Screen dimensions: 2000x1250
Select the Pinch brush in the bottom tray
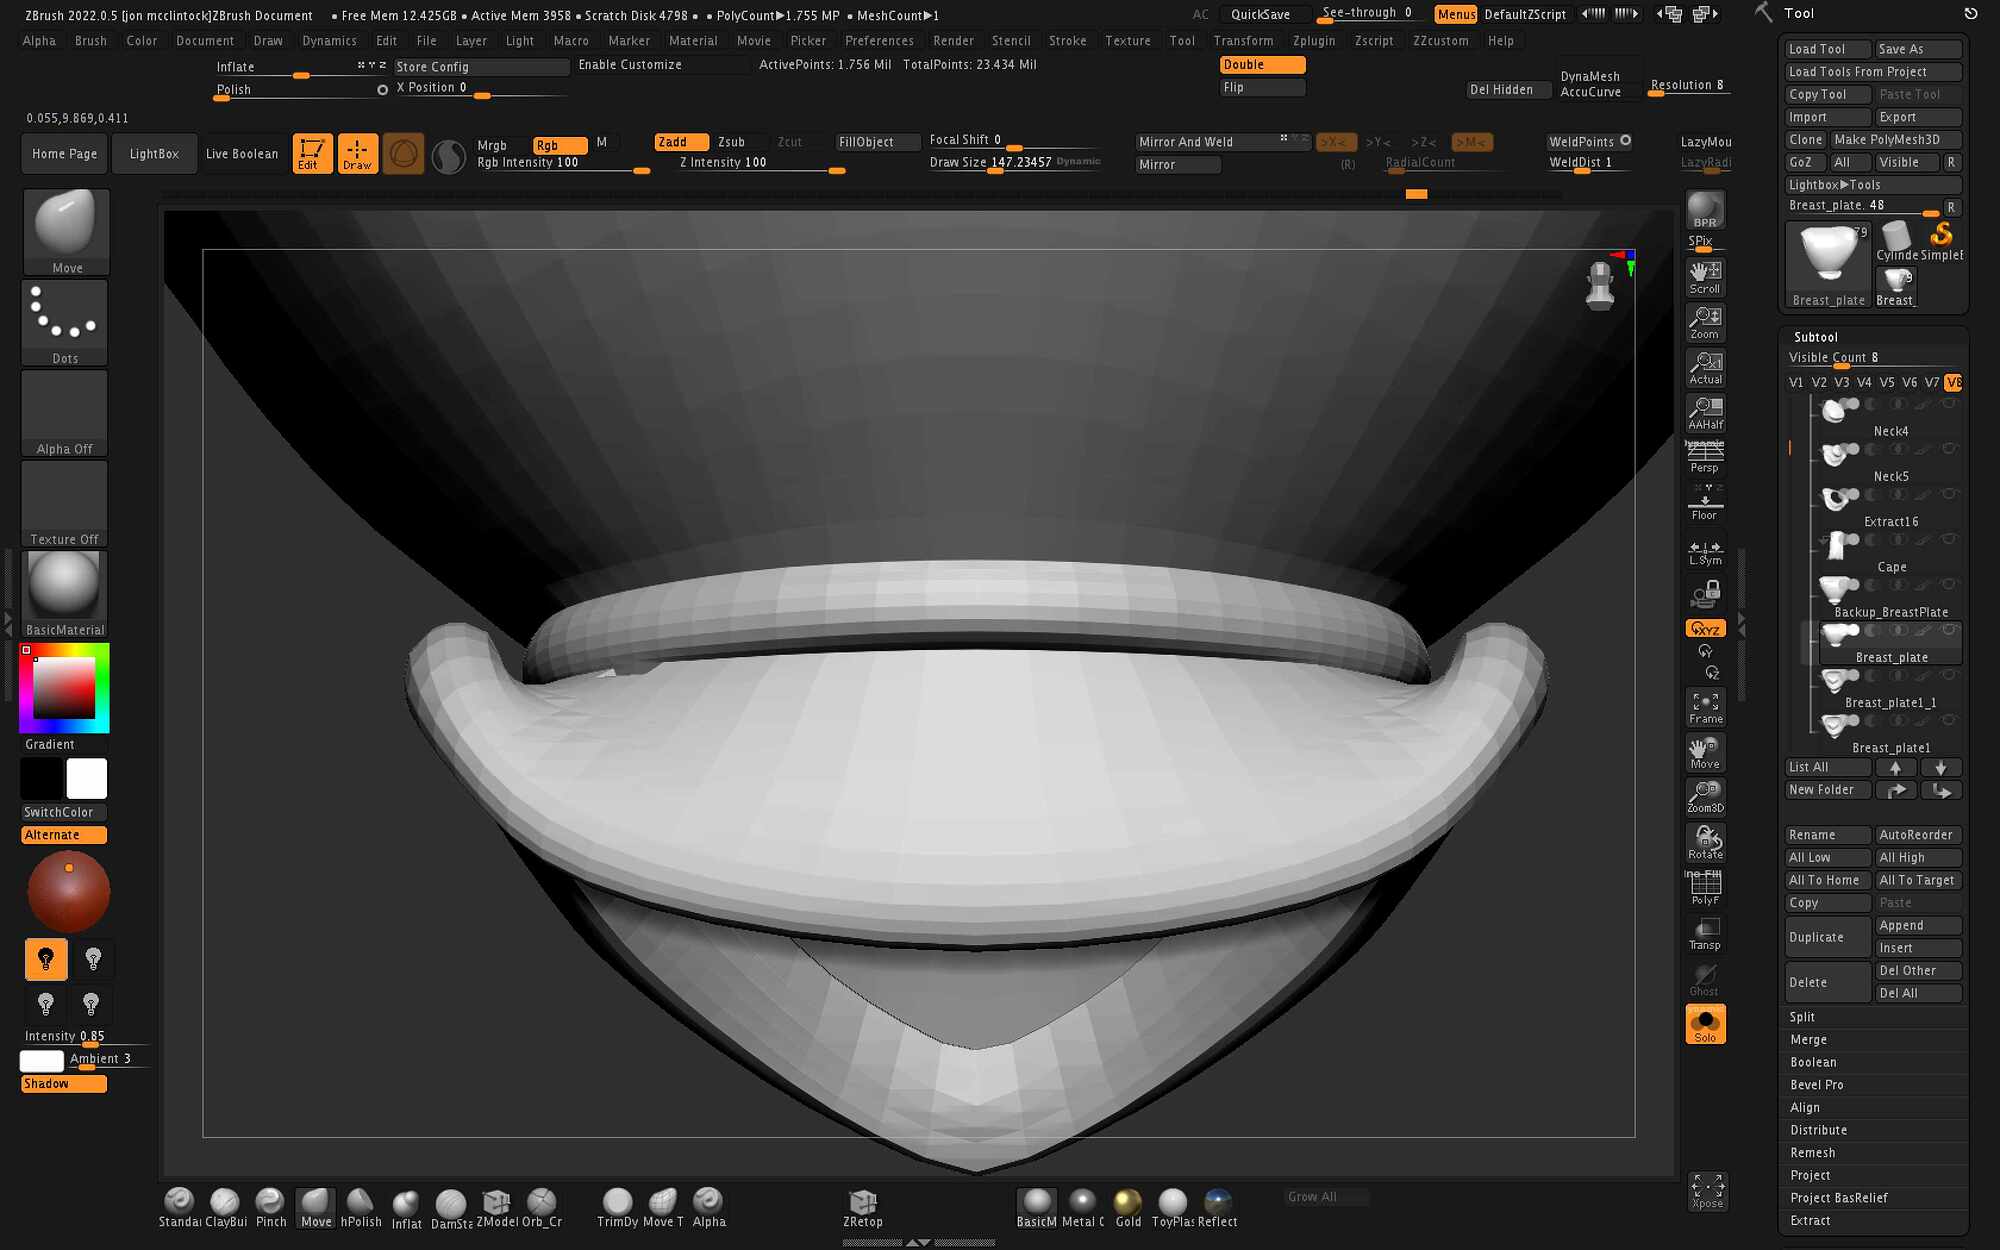coord(270,1203)
